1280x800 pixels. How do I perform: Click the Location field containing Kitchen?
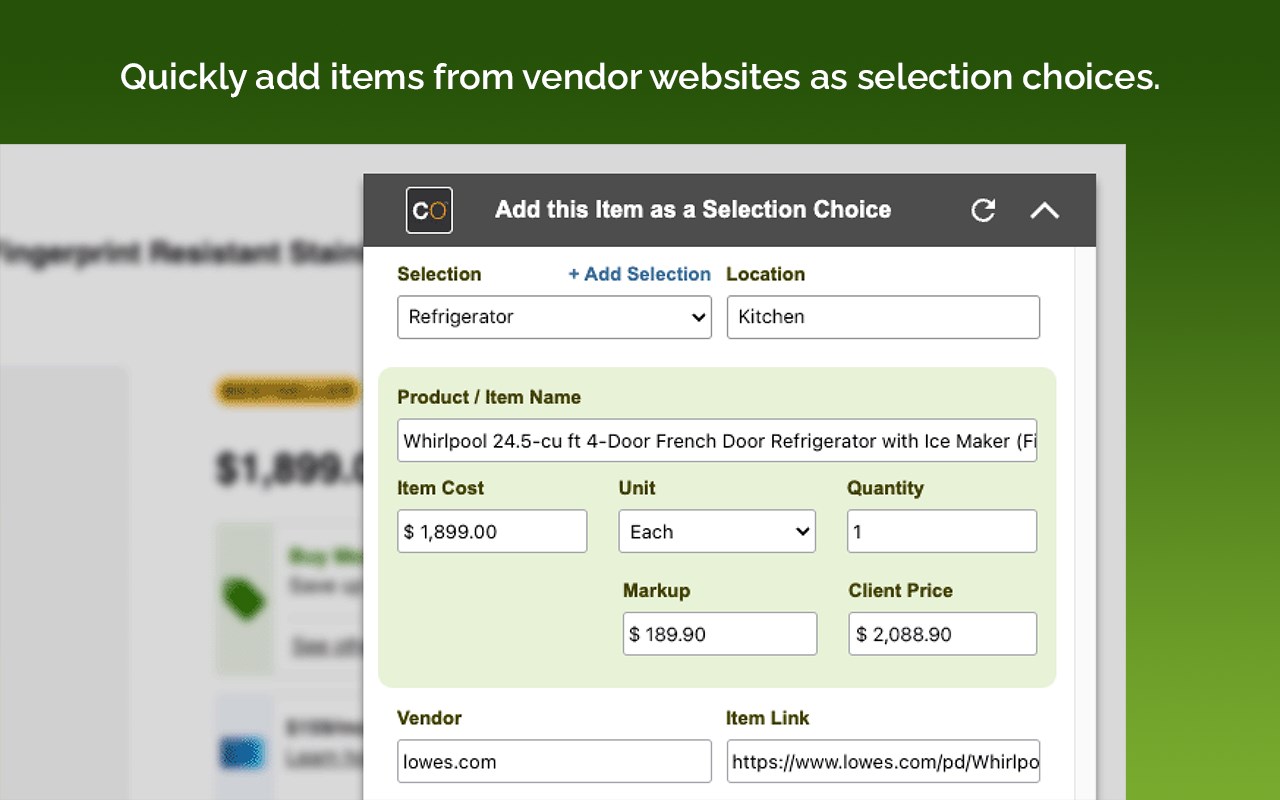click(x=883, y=317)
